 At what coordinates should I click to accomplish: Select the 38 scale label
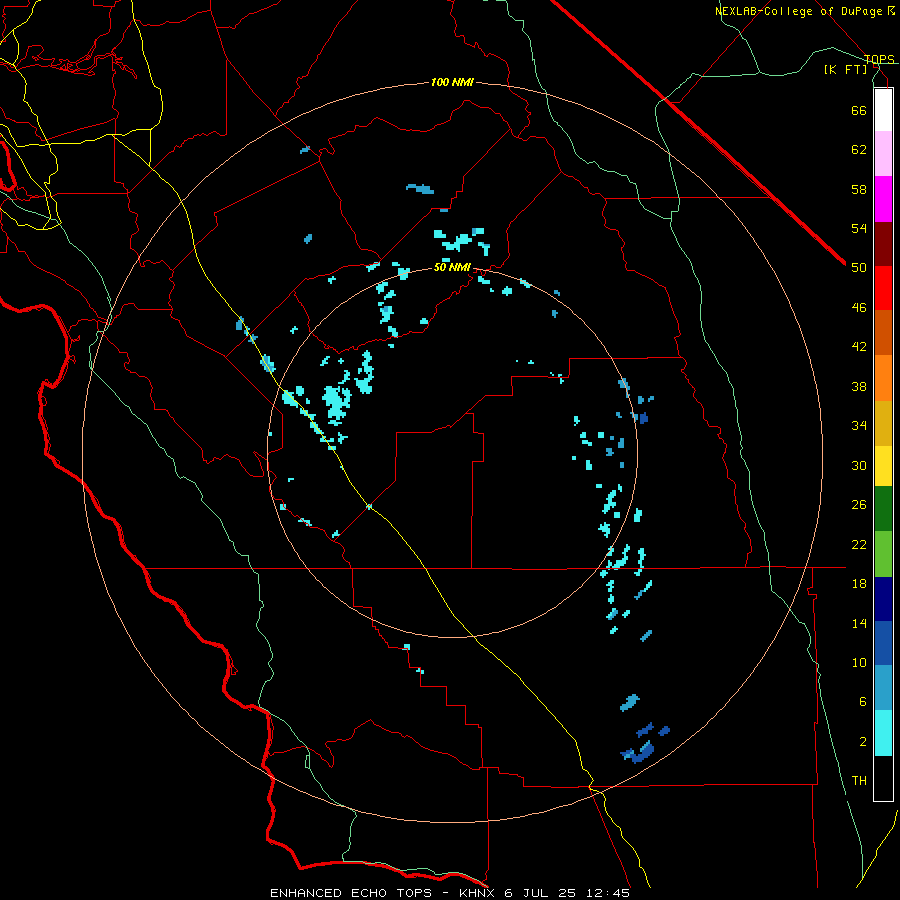click(859, 386)
